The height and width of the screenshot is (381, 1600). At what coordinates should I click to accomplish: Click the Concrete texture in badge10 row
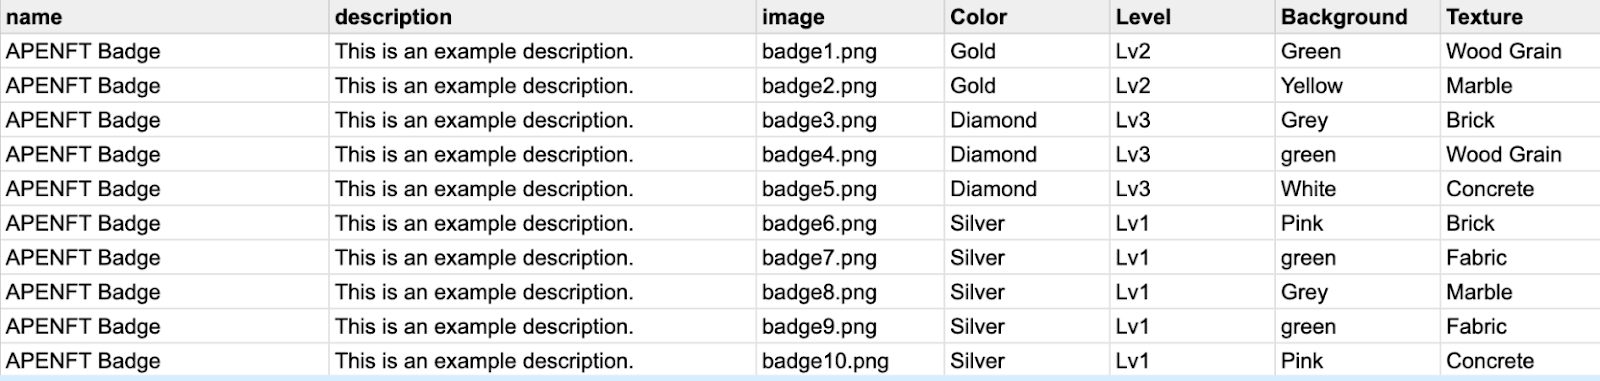click(x=1520, y=361)
